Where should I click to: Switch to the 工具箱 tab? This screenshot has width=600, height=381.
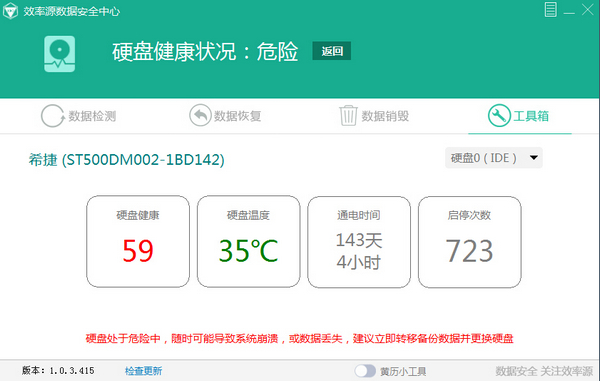click(518, 116)
